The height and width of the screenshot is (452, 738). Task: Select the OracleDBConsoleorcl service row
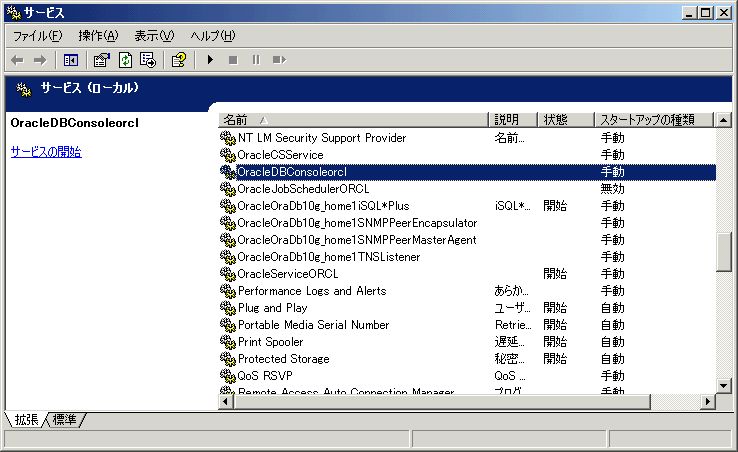click(x=467, y=172)
